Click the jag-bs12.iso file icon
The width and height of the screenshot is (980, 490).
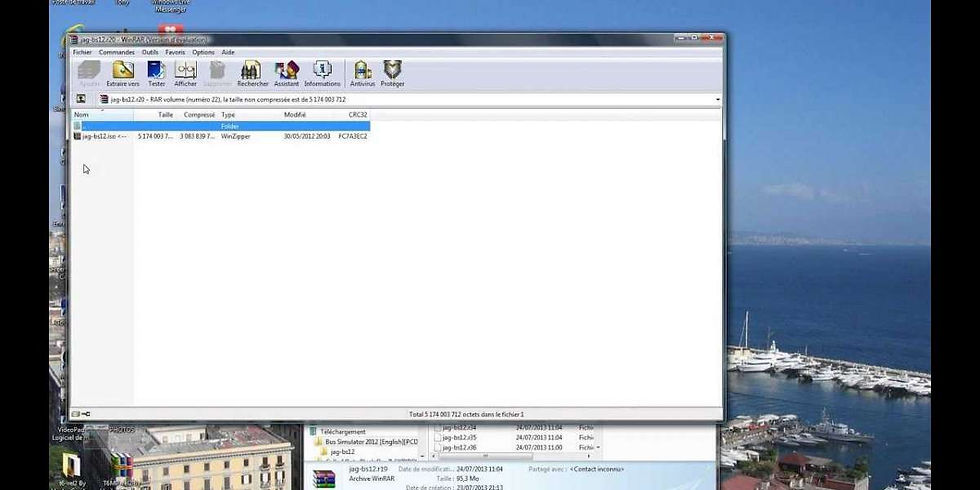tap(78, 136)
